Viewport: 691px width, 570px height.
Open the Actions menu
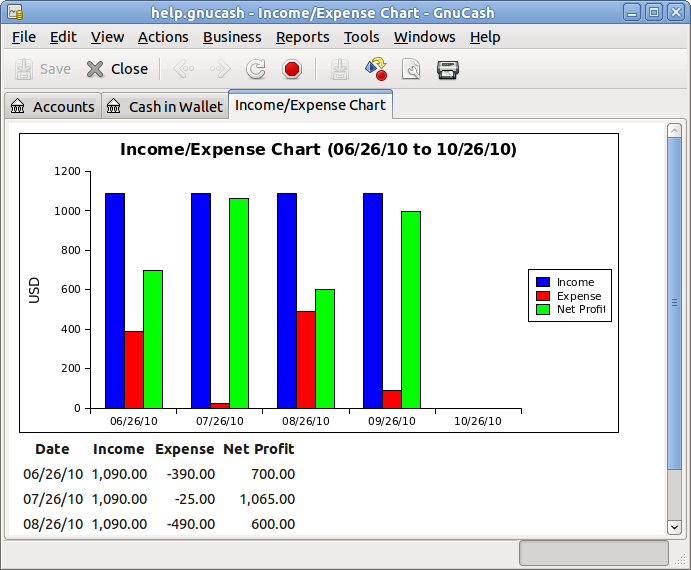click(x=163, y=37)
